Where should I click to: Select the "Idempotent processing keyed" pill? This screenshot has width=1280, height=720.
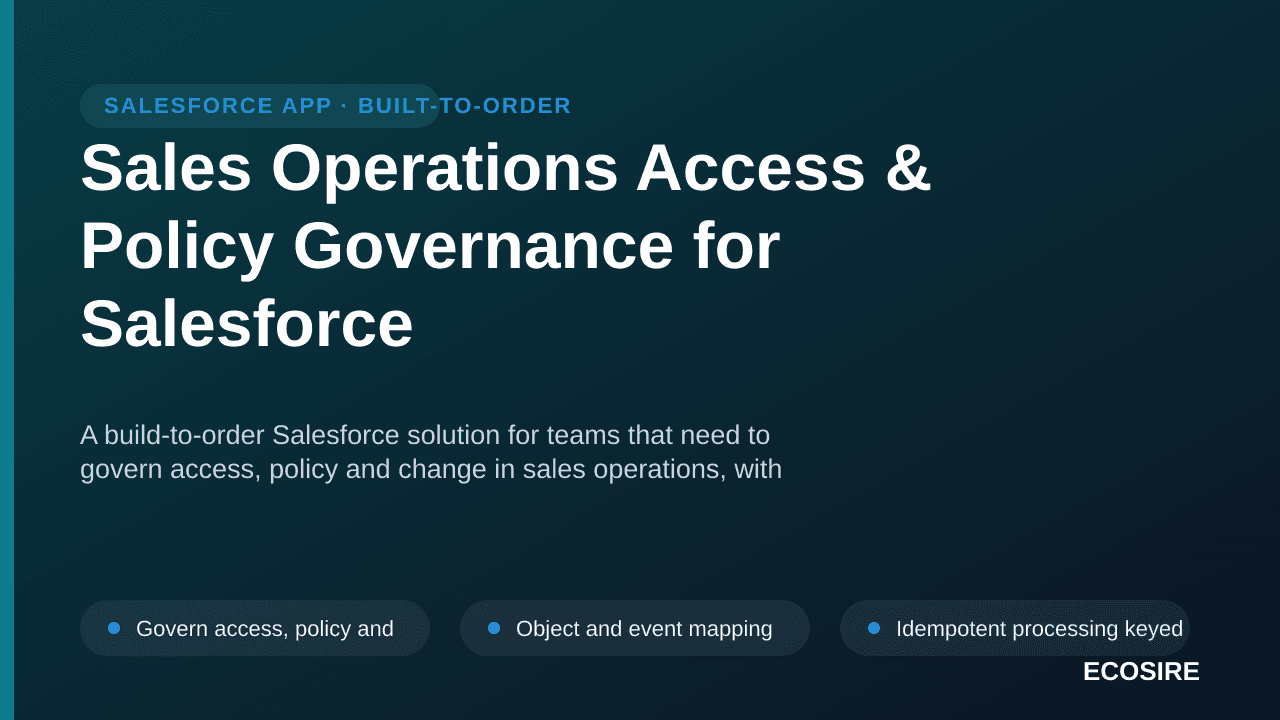click(1015, 628)
